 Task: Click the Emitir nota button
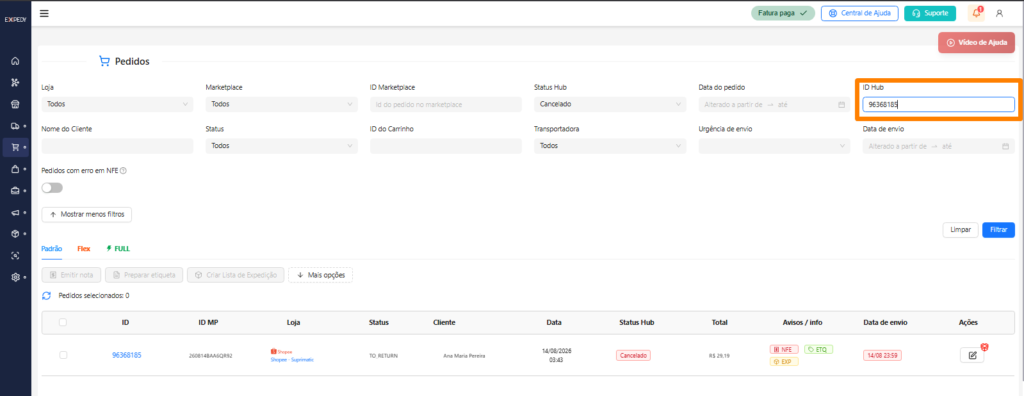[x=71, y=275]
